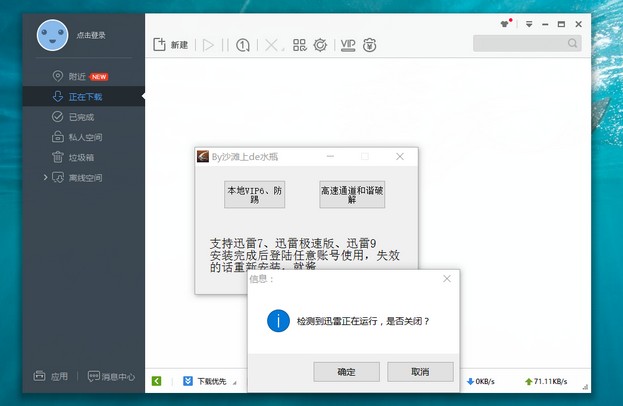Click the VIP toolbar icon

pyautogui.click(x=348, y=45)
